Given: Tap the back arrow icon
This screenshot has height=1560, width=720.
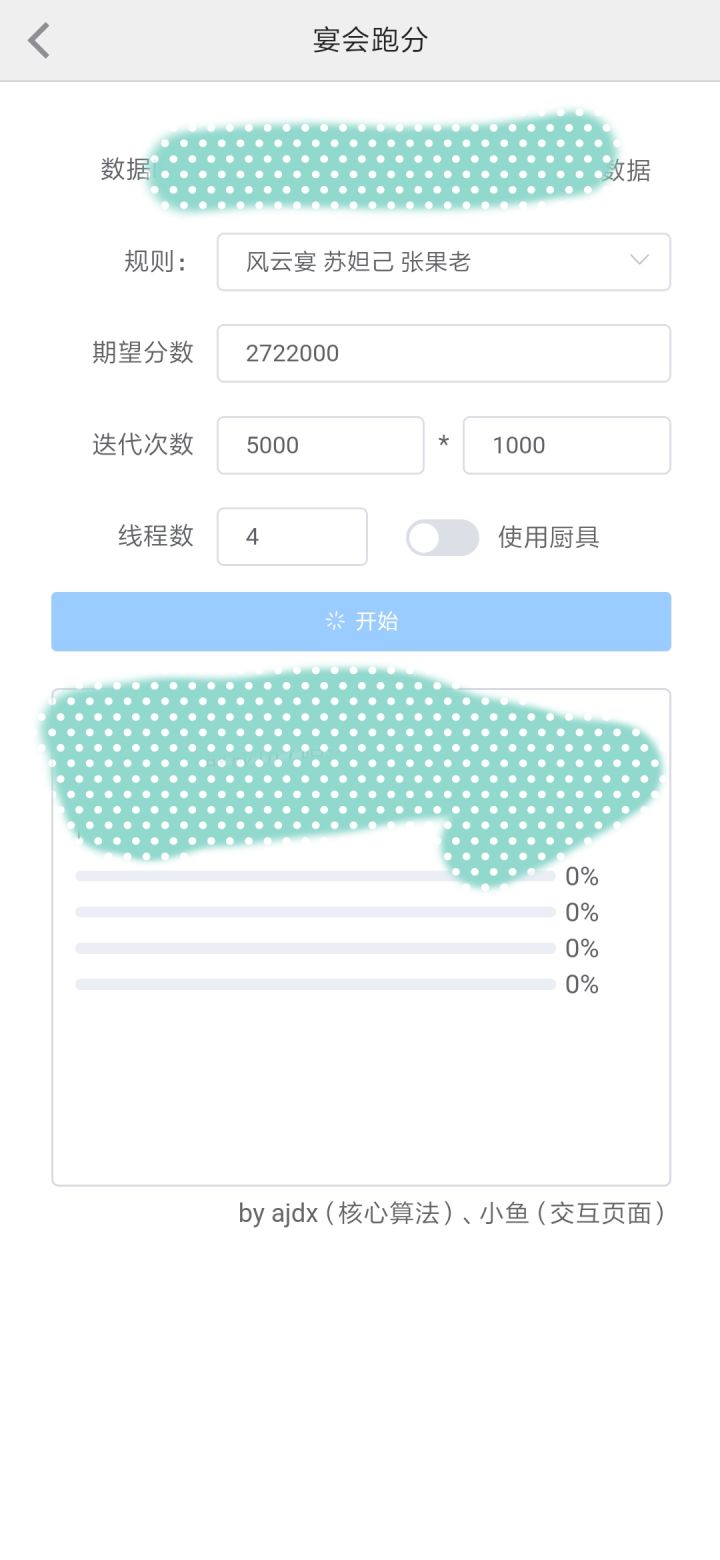Looking at the screenshot, I should pyautogui.click(x=39, y=41).
